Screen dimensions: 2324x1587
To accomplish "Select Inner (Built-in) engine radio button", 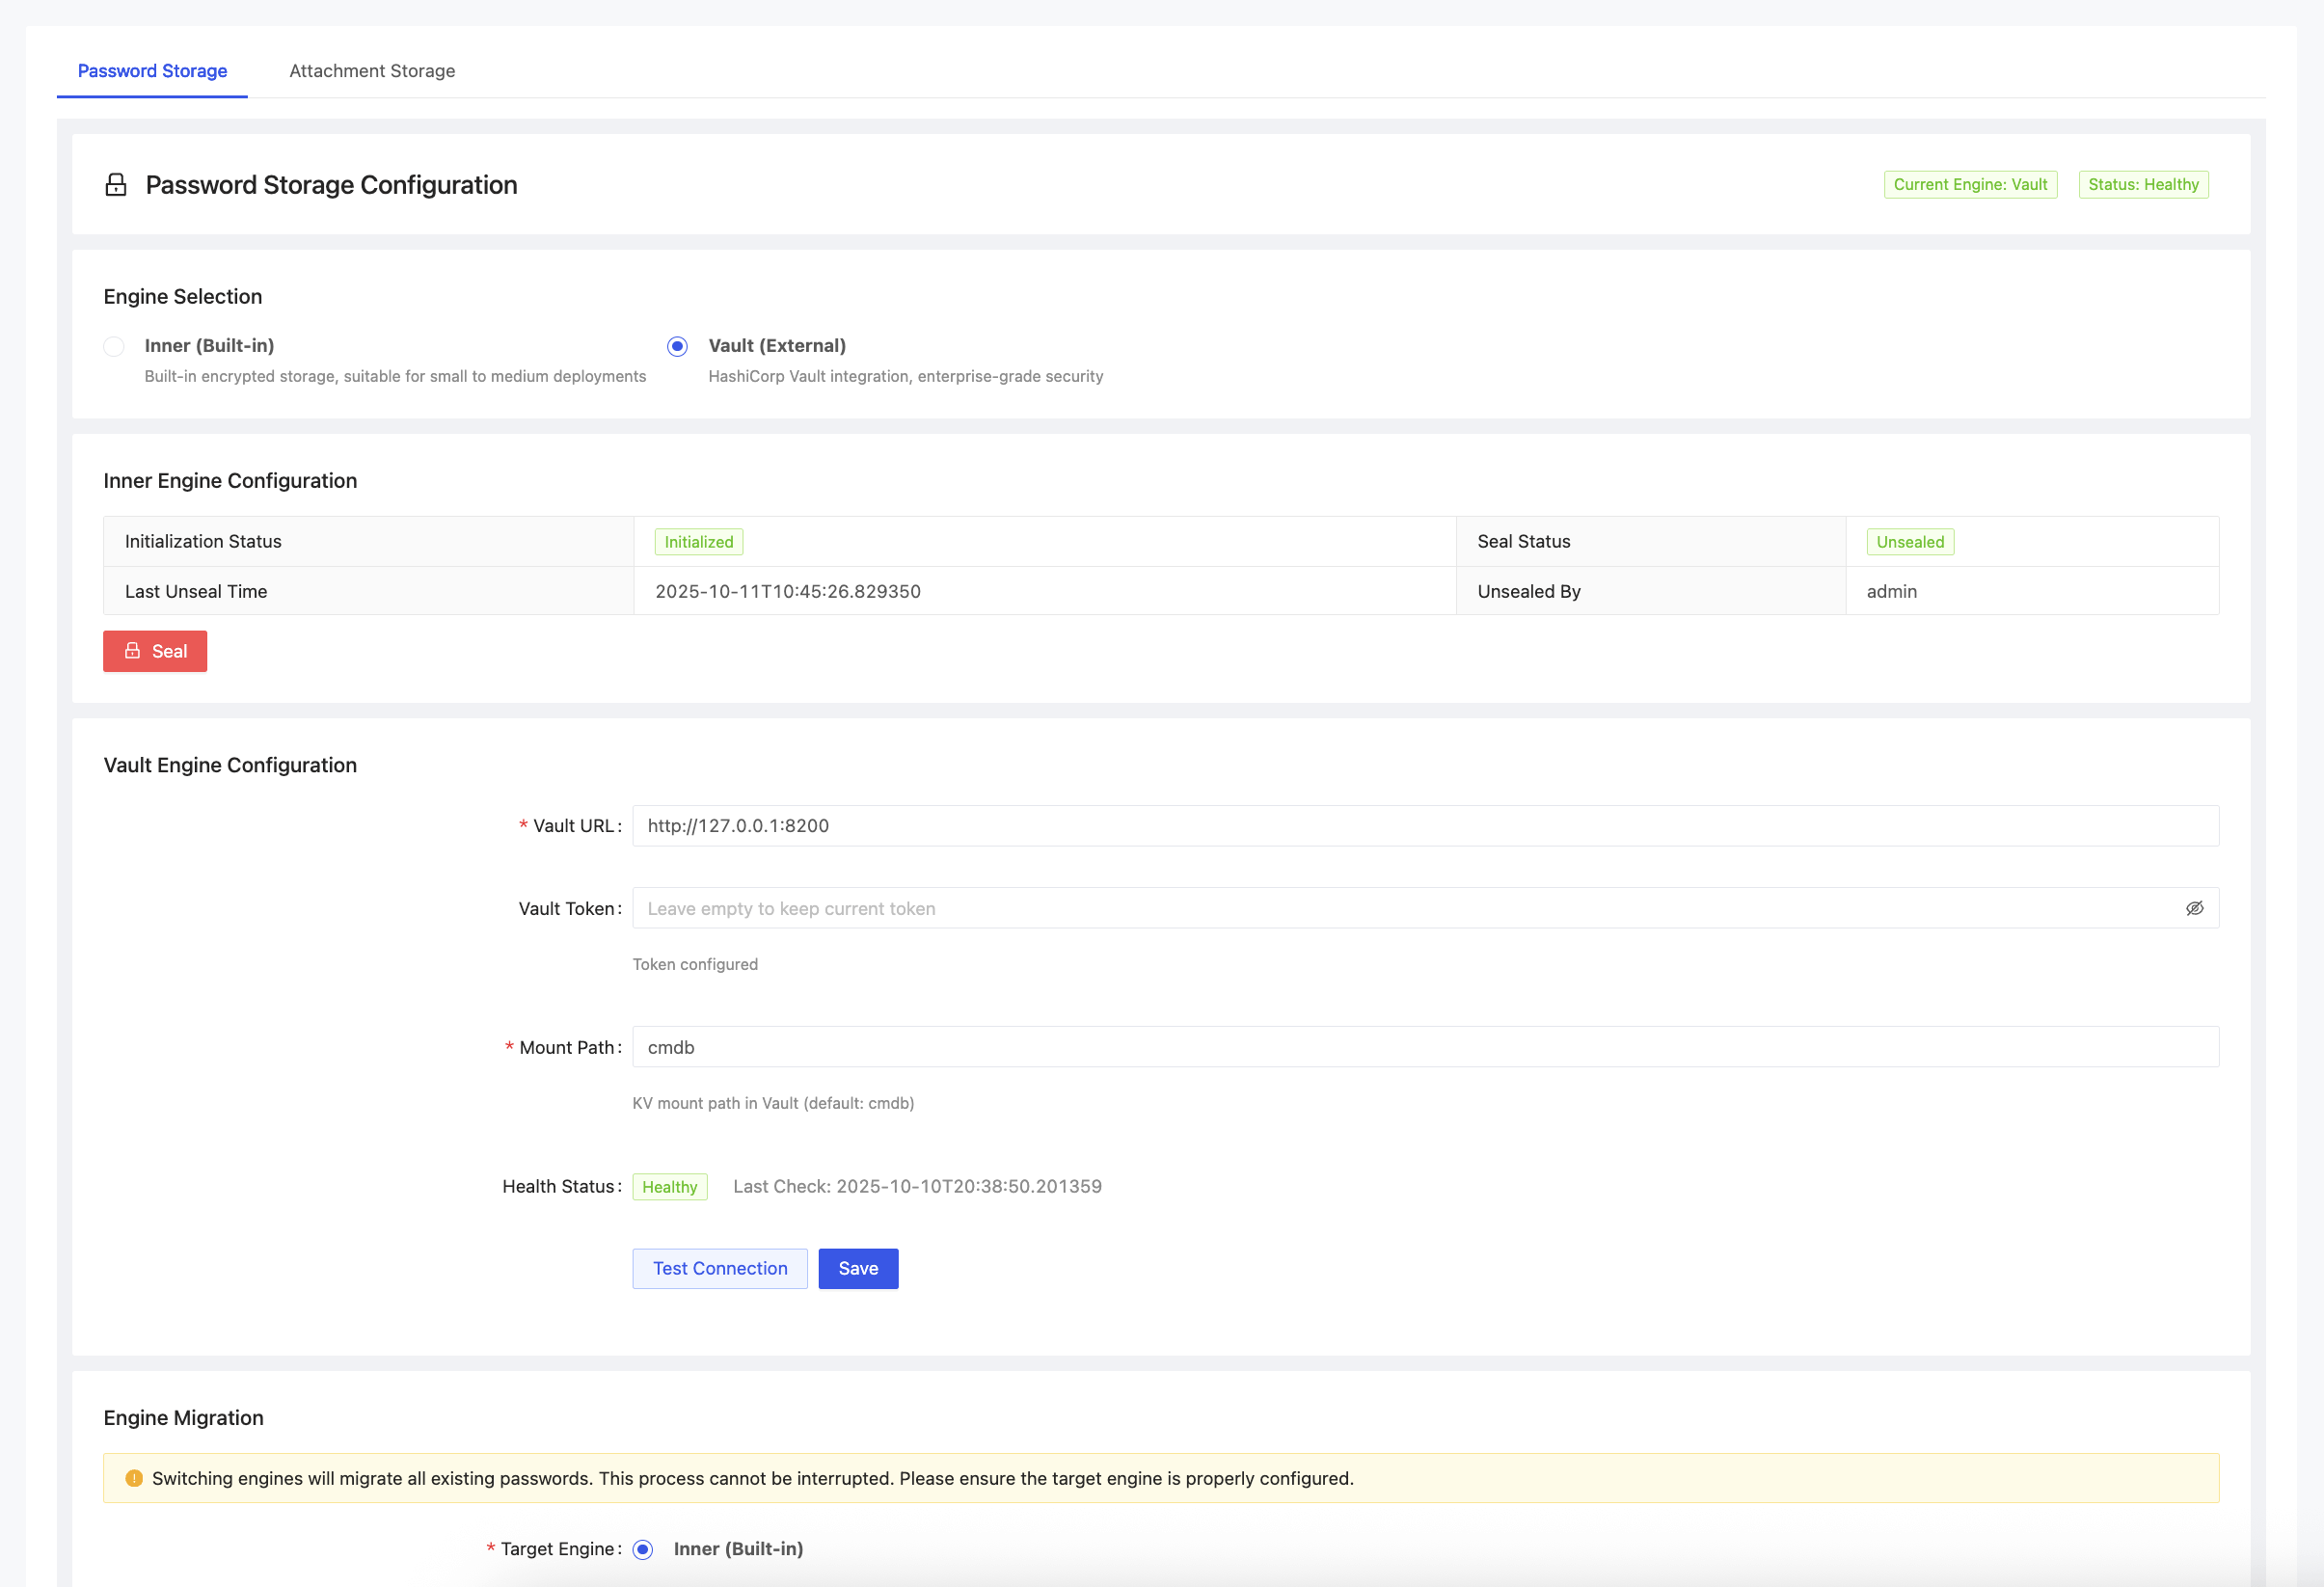I will (x=114, y=346).
